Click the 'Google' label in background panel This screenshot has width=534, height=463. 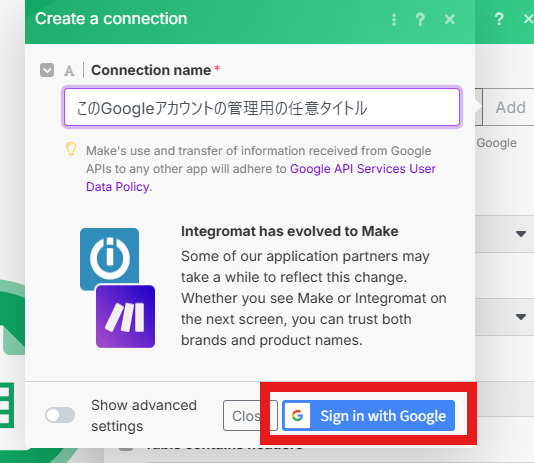(497, 143)
